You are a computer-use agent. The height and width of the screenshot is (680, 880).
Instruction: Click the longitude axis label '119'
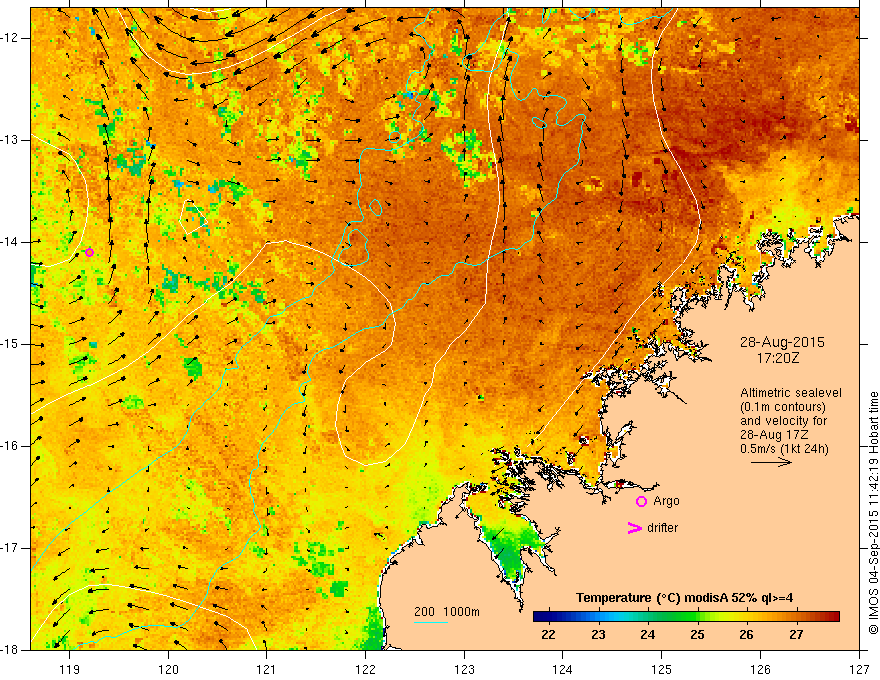pos(70,669)
